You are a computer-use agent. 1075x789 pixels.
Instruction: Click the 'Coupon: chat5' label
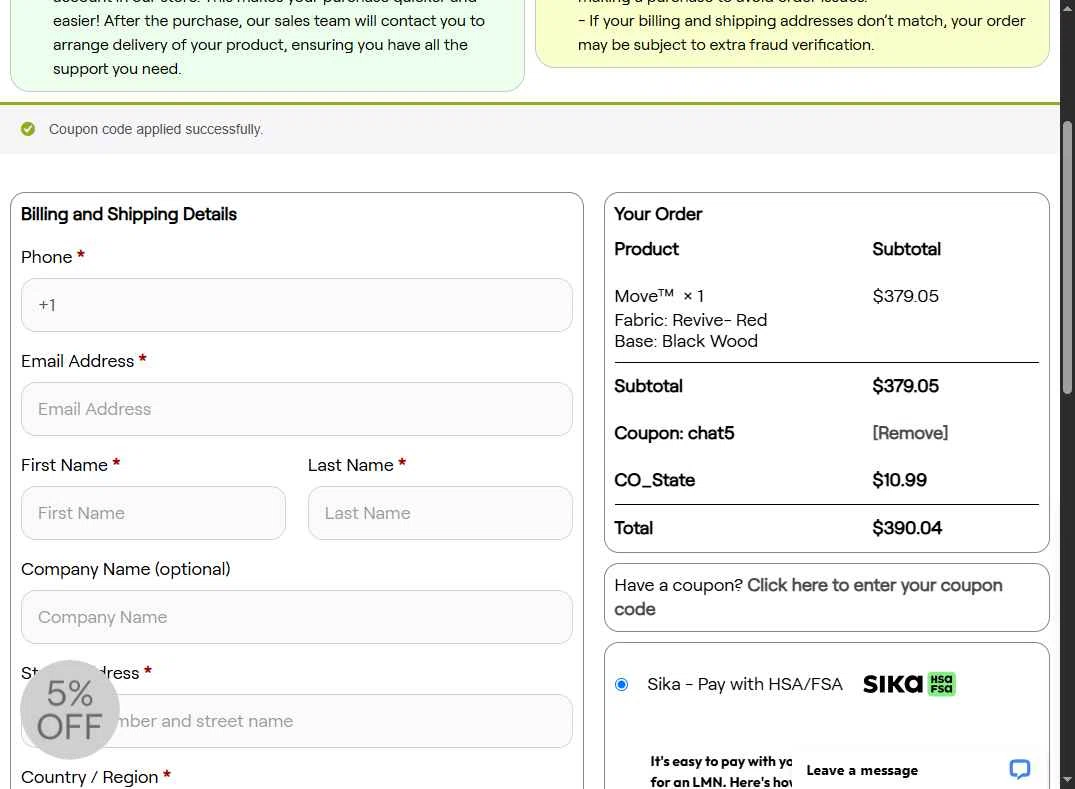click(x=674, y=433)
